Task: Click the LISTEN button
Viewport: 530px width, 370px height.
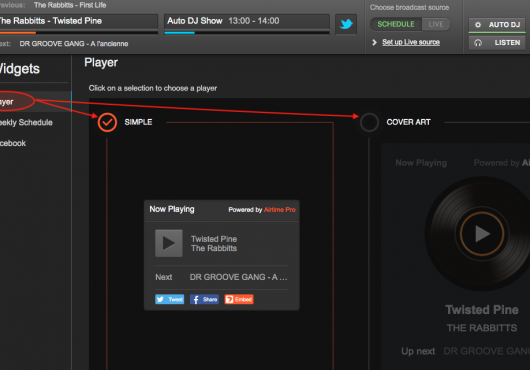Action: pos(497,43)
